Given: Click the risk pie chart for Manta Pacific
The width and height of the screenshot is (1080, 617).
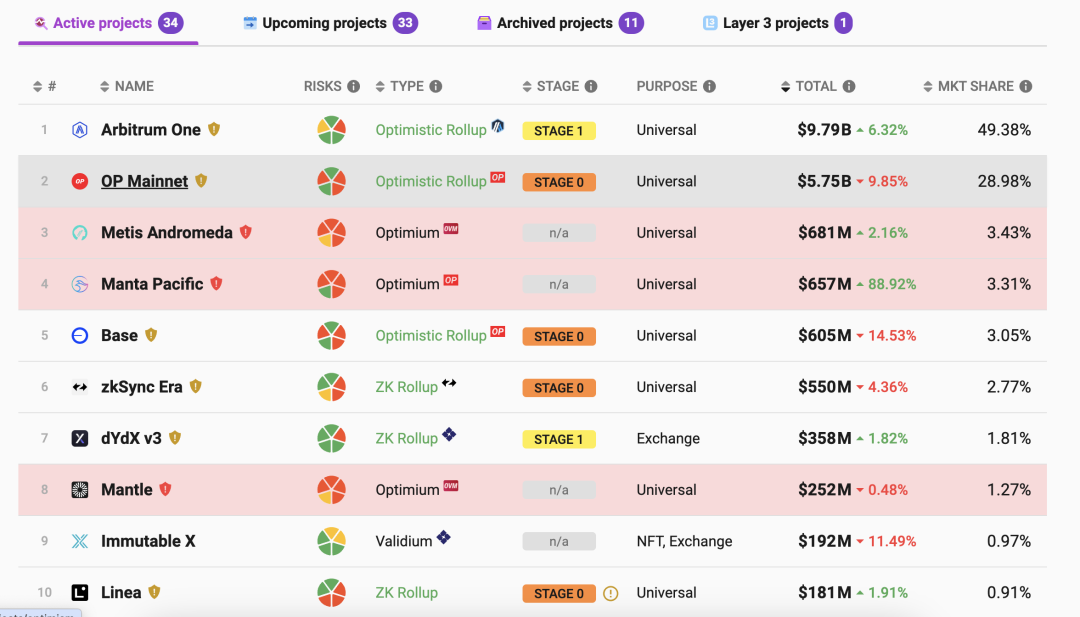Looking at the screenshot, I should pos(331,284).
